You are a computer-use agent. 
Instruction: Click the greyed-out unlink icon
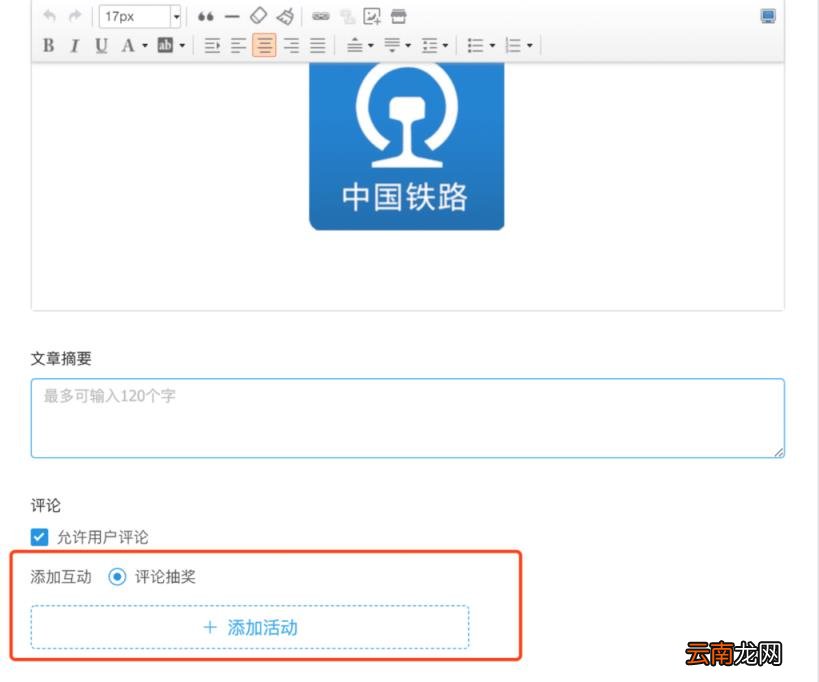coord(347,17)
